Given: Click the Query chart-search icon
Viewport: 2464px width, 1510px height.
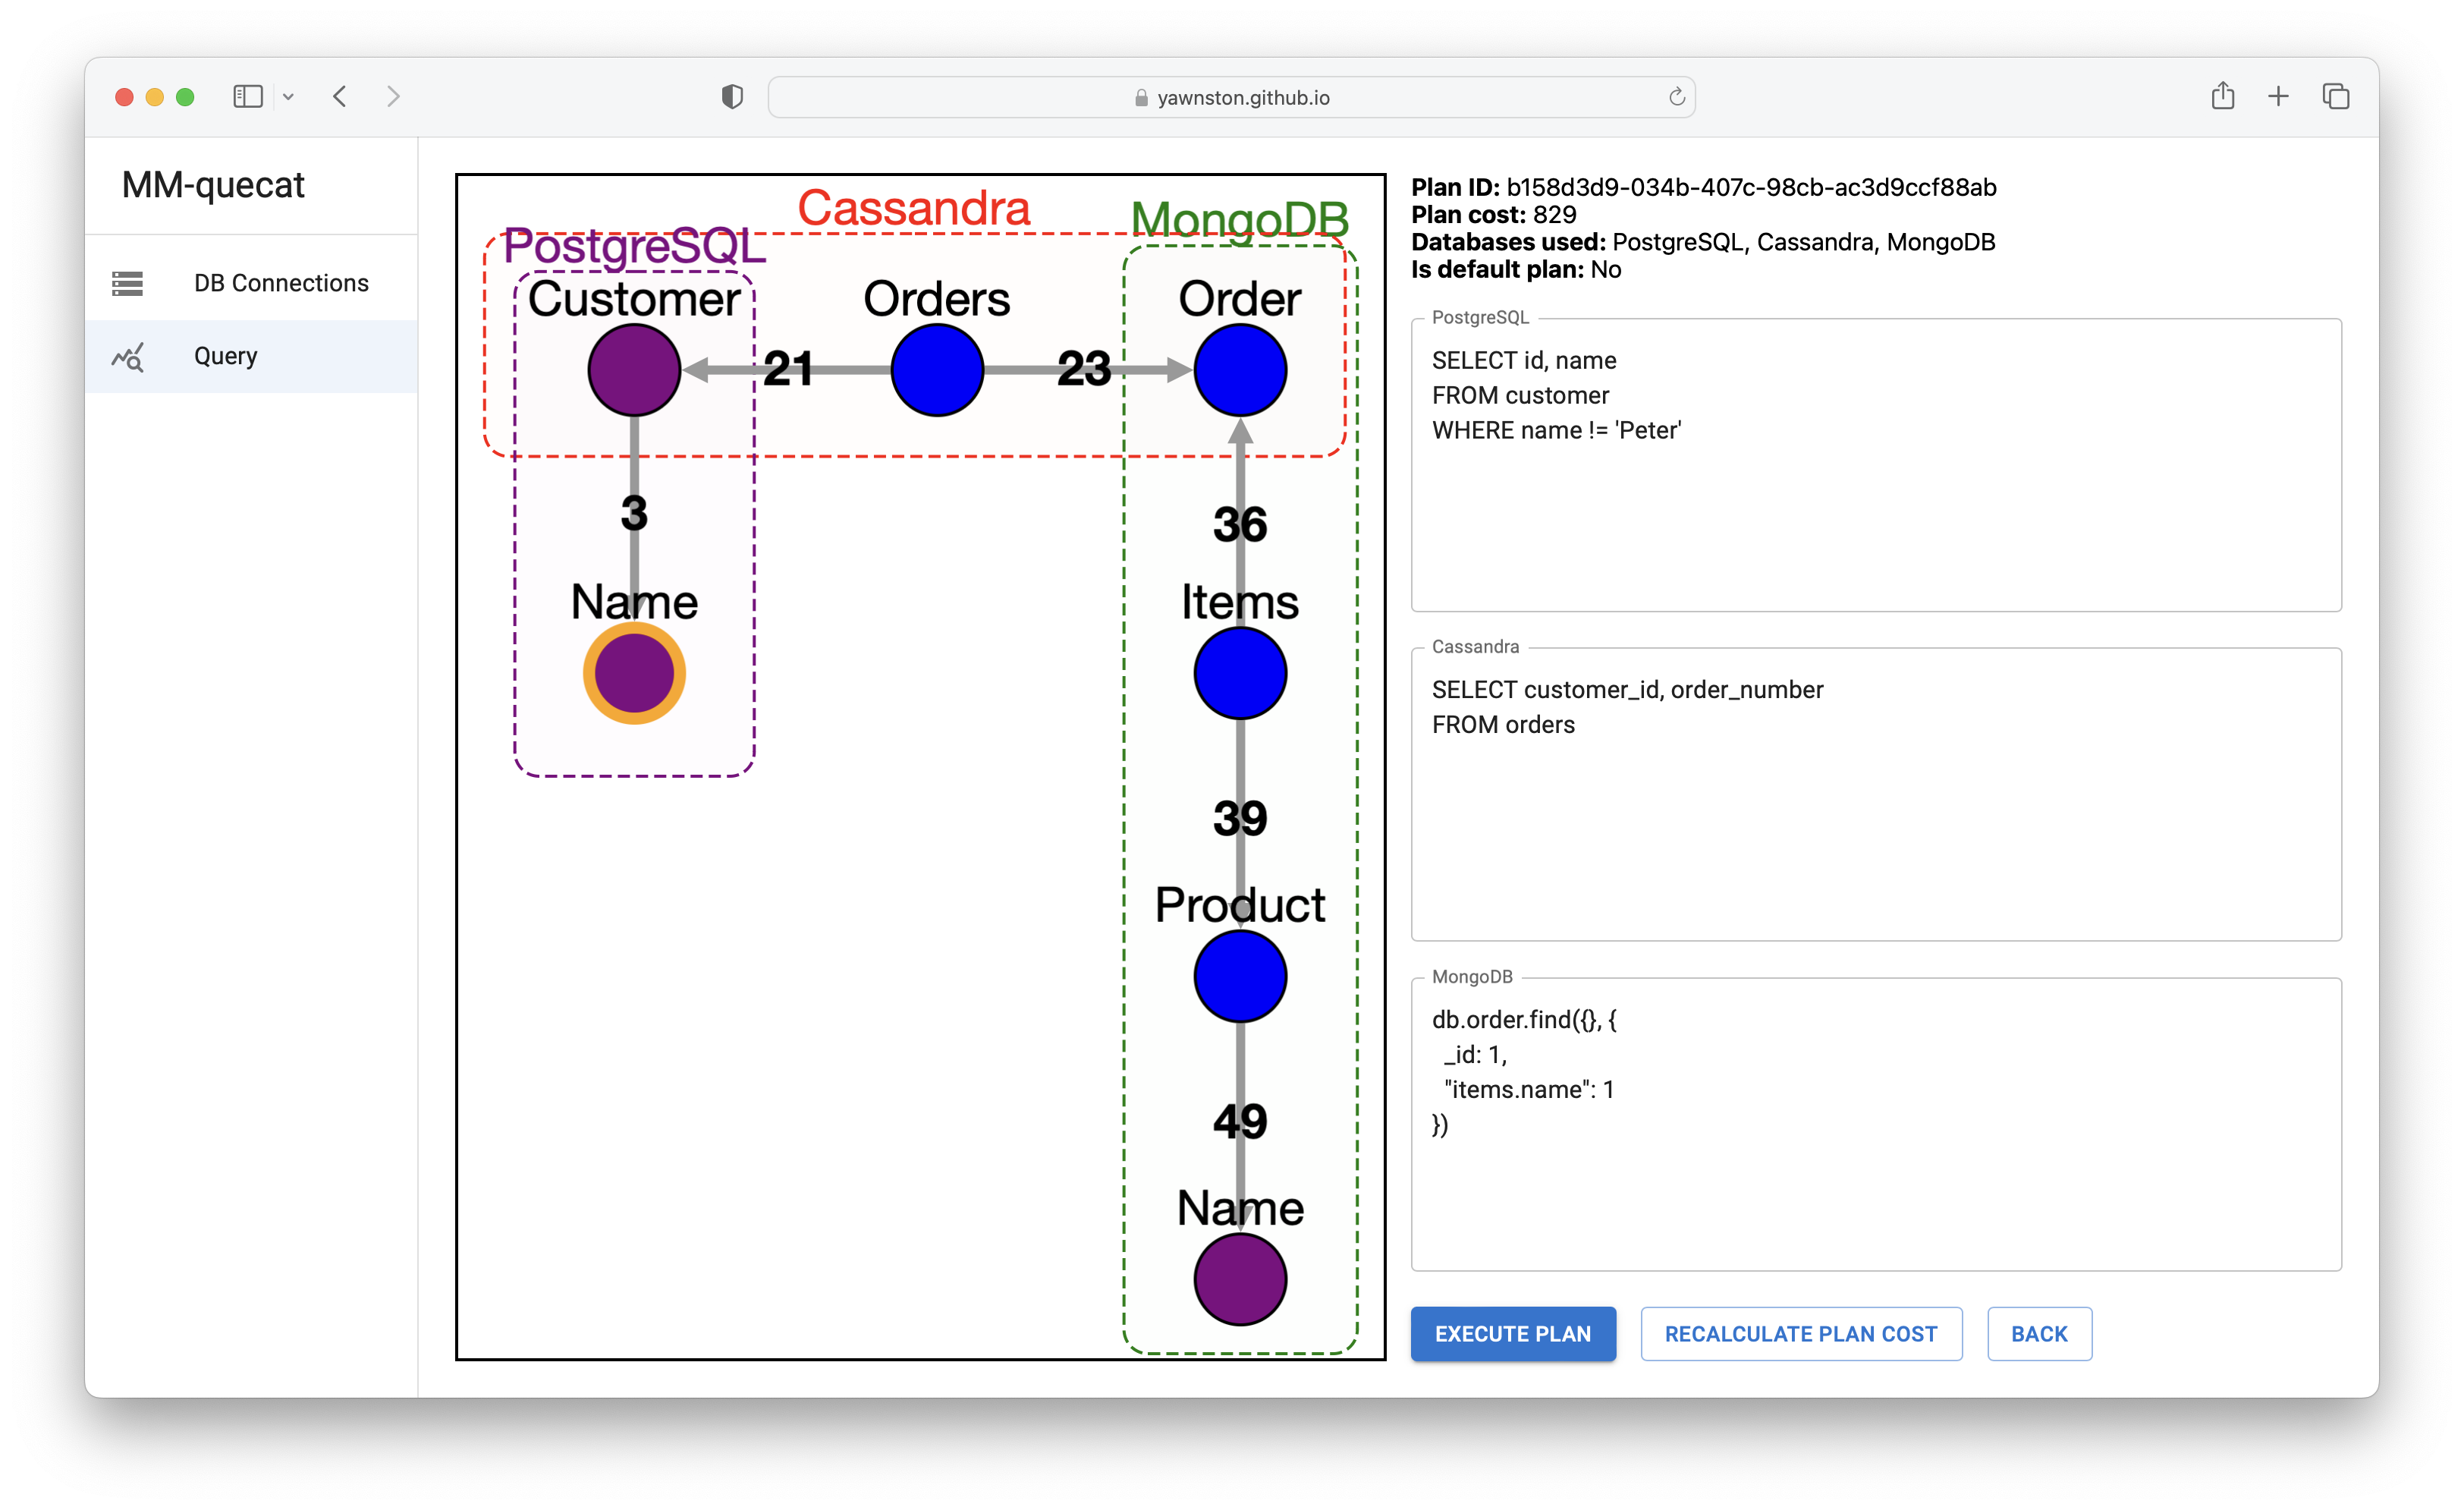Looking at the screenshot, I should [x=128, y=356].
